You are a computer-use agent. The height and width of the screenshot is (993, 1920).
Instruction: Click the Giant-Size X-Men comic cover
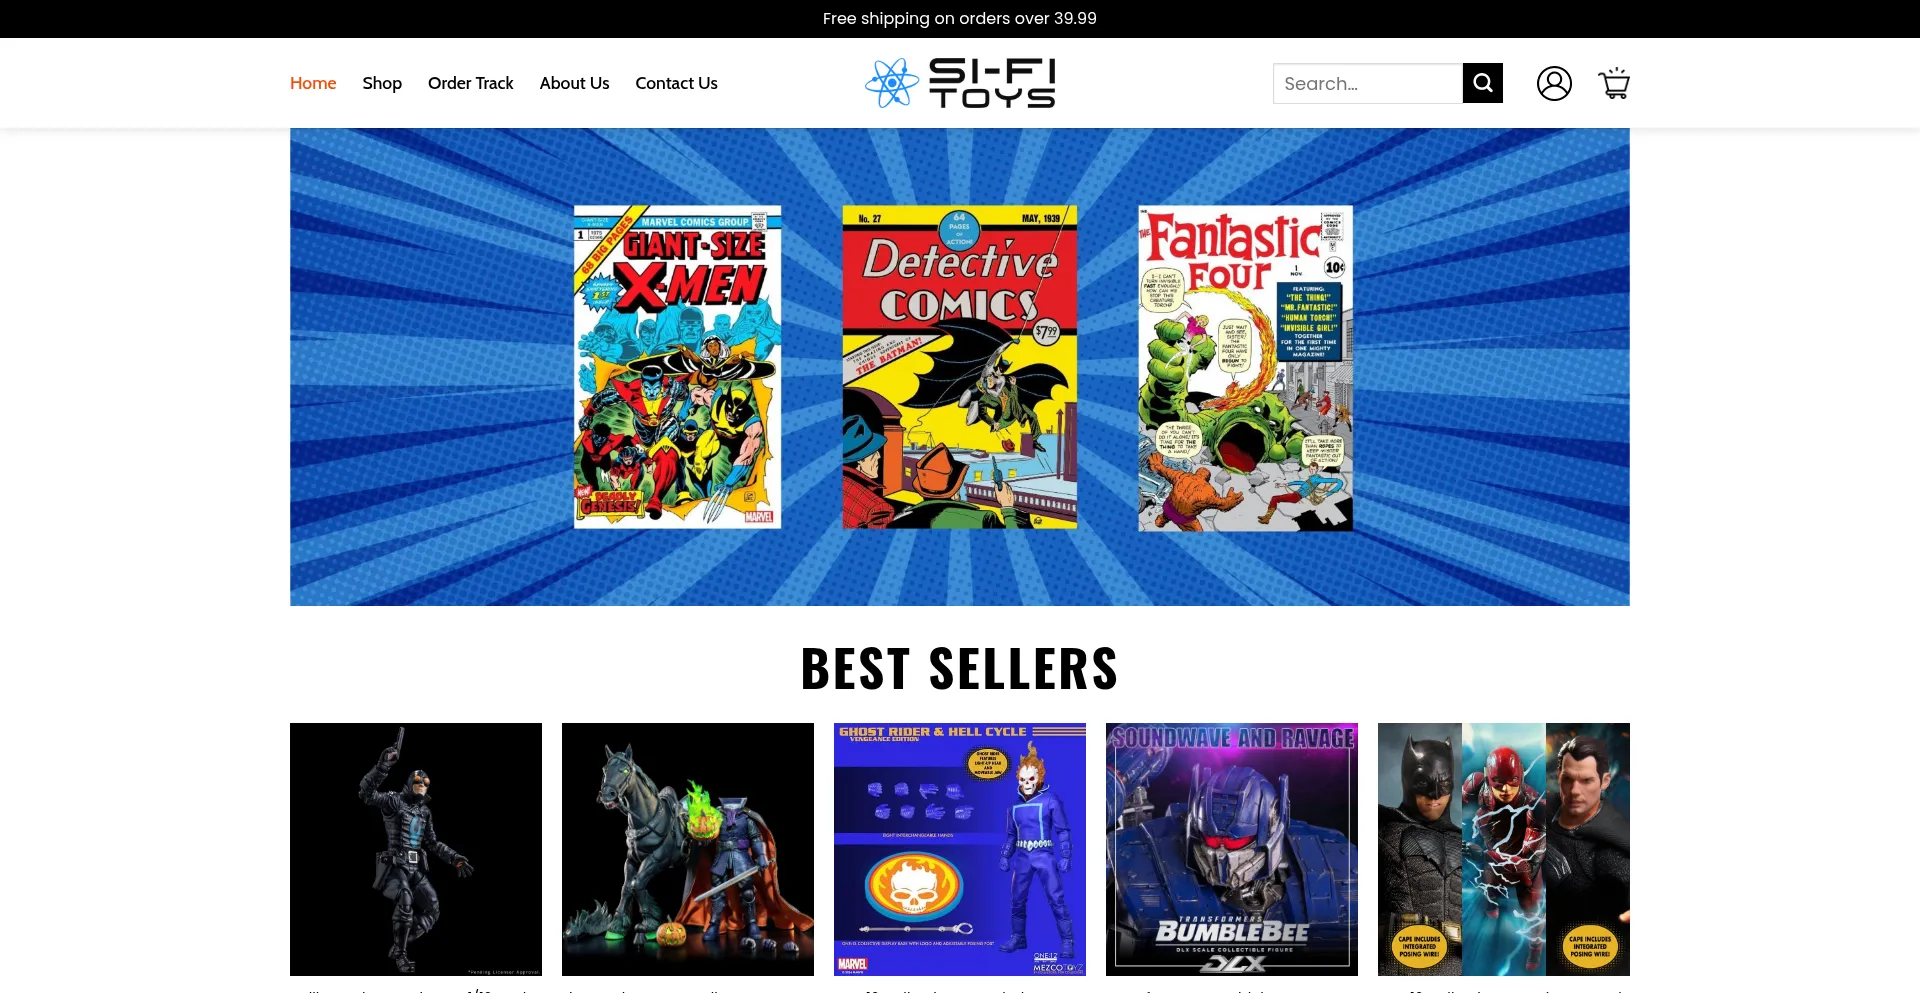point(677,367)
